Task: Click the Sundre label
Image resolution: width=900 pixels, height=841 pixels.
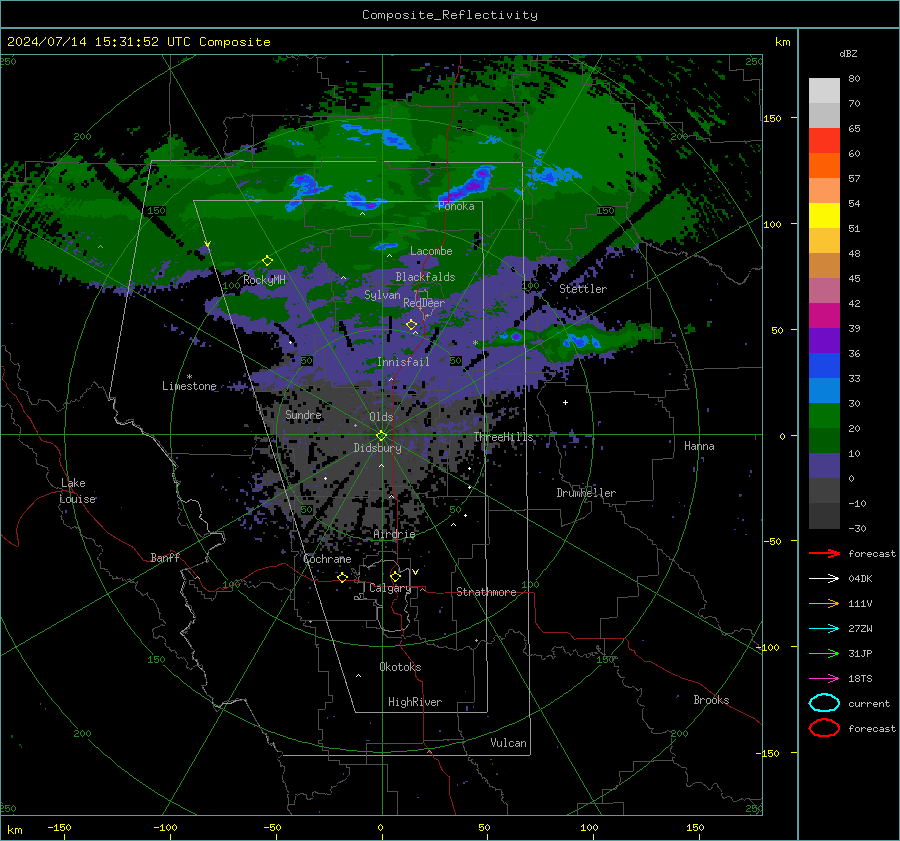Action: [304, 414]
